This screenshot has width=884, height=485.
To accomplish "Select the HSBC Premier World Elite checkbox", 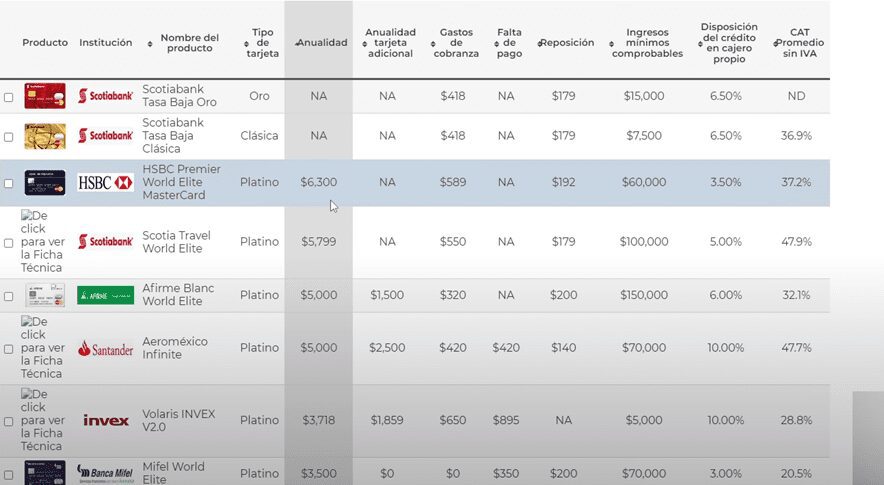I will (x=9, y=184).
